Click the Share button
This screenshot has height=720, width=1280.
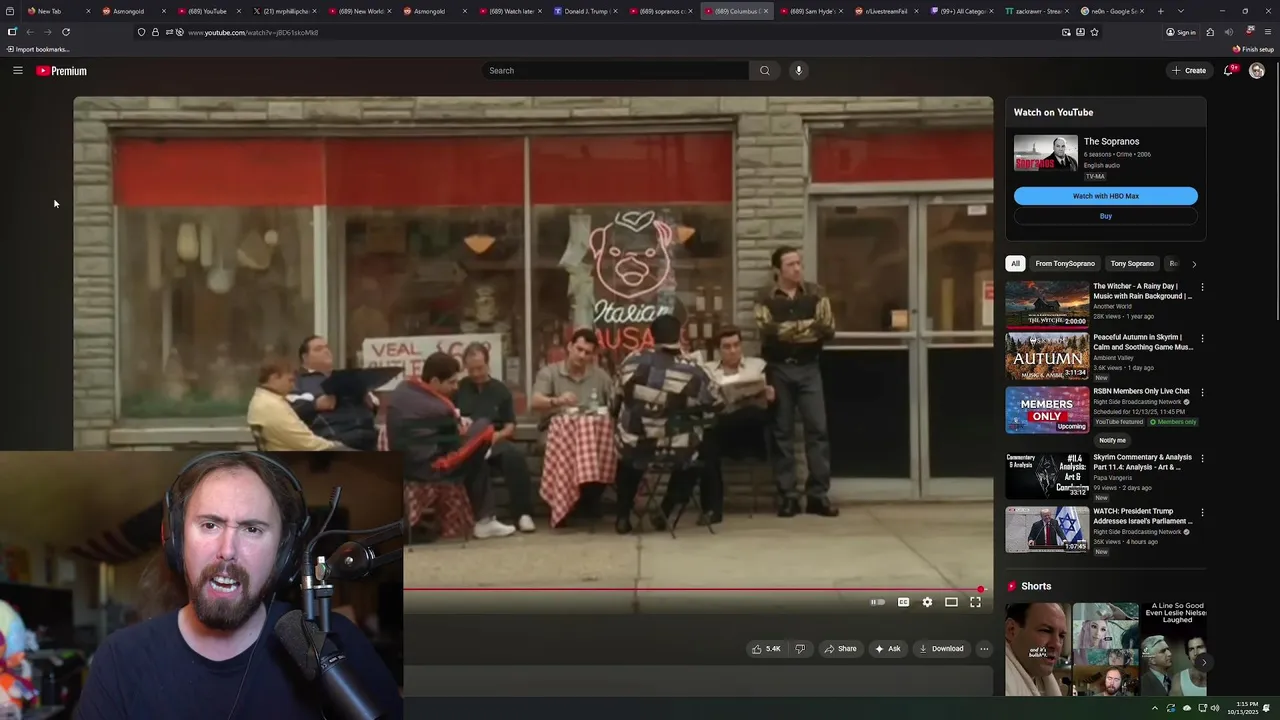click(x=840, y=649)
